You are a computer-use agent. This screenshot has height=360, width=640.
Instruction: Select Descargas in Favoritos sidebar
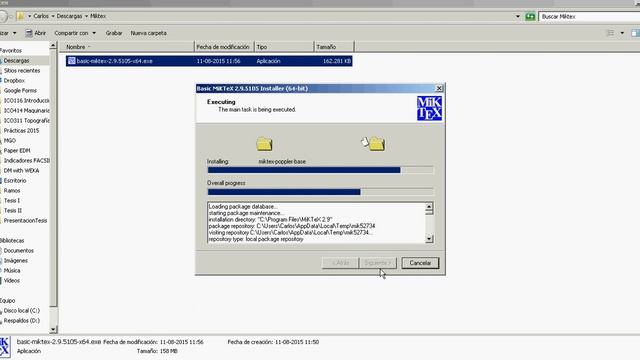tap(16, 61)
